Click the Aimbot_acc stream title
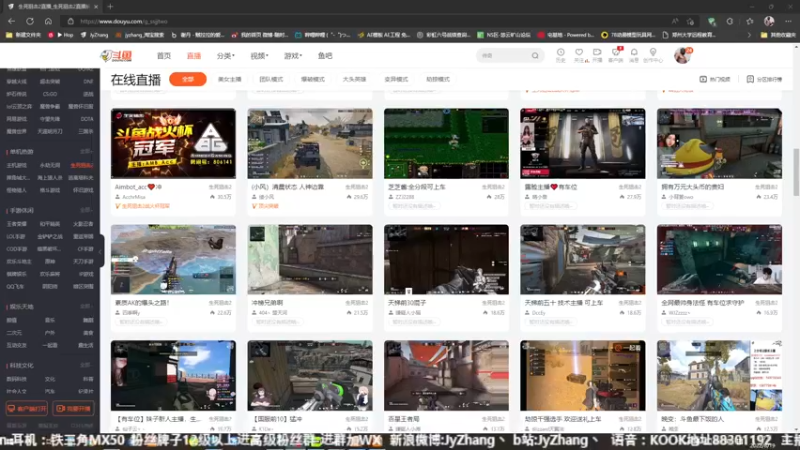800x450 pixels. pos(138,187)
